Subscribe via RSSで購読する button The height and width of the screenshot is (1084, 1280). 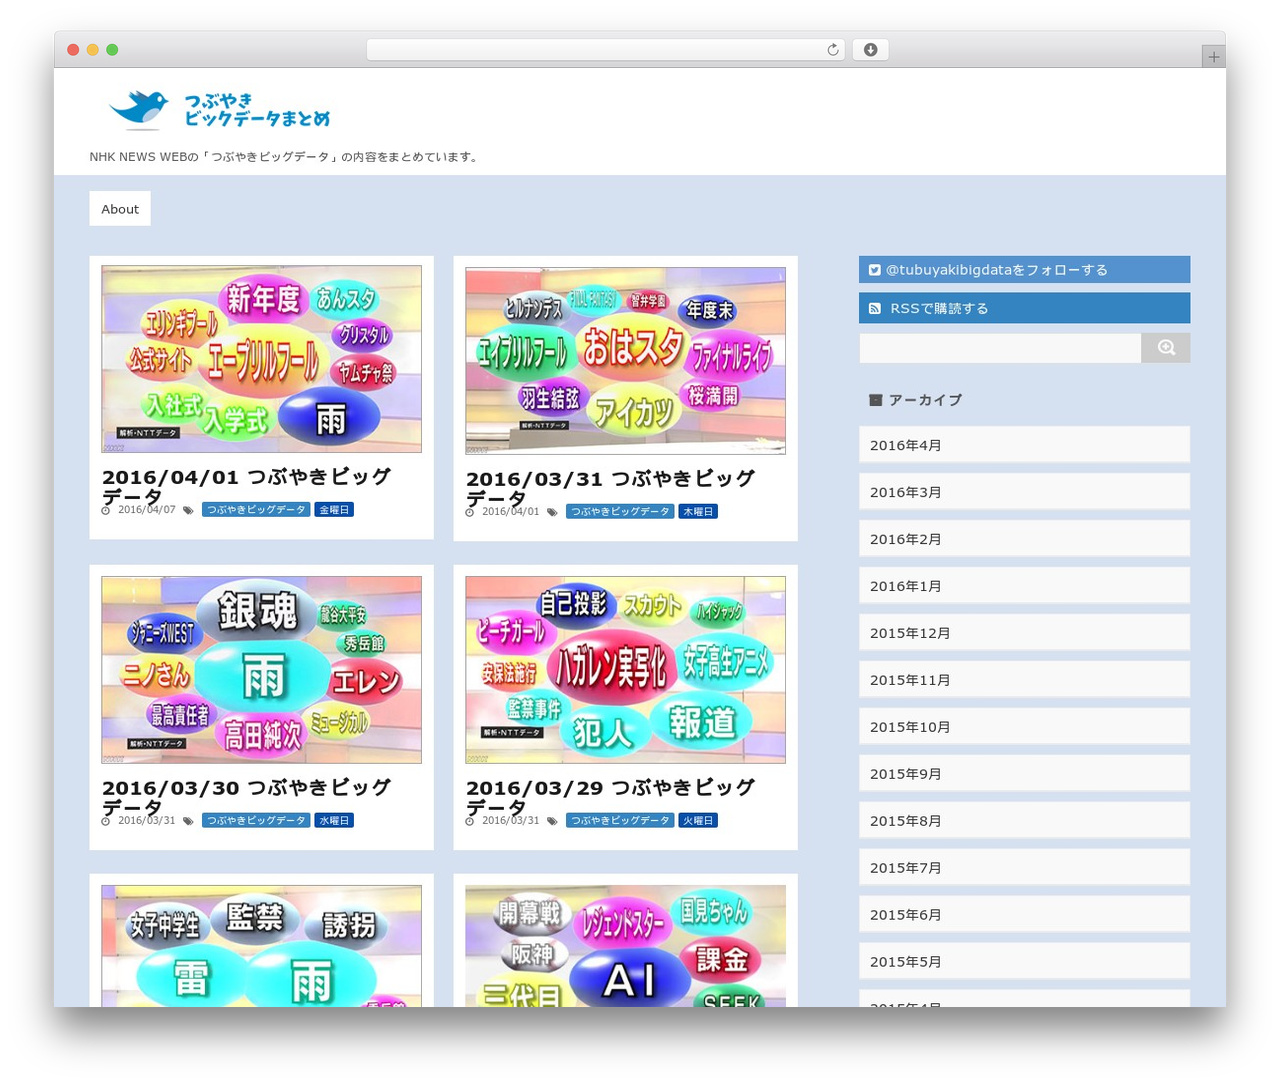(x=1024, y=308)
